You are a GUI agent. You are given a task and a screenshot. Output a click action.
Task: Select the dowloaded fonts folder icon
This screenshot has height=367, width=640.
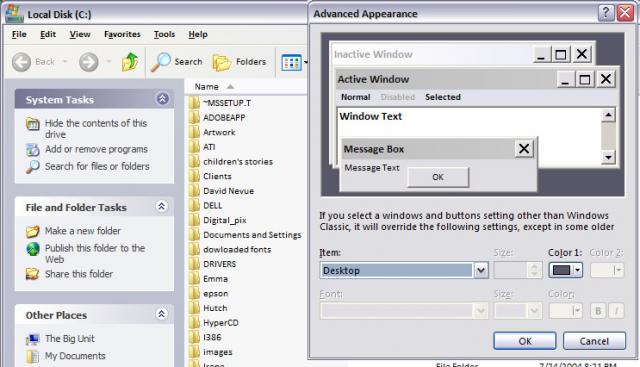pos(194,249)
